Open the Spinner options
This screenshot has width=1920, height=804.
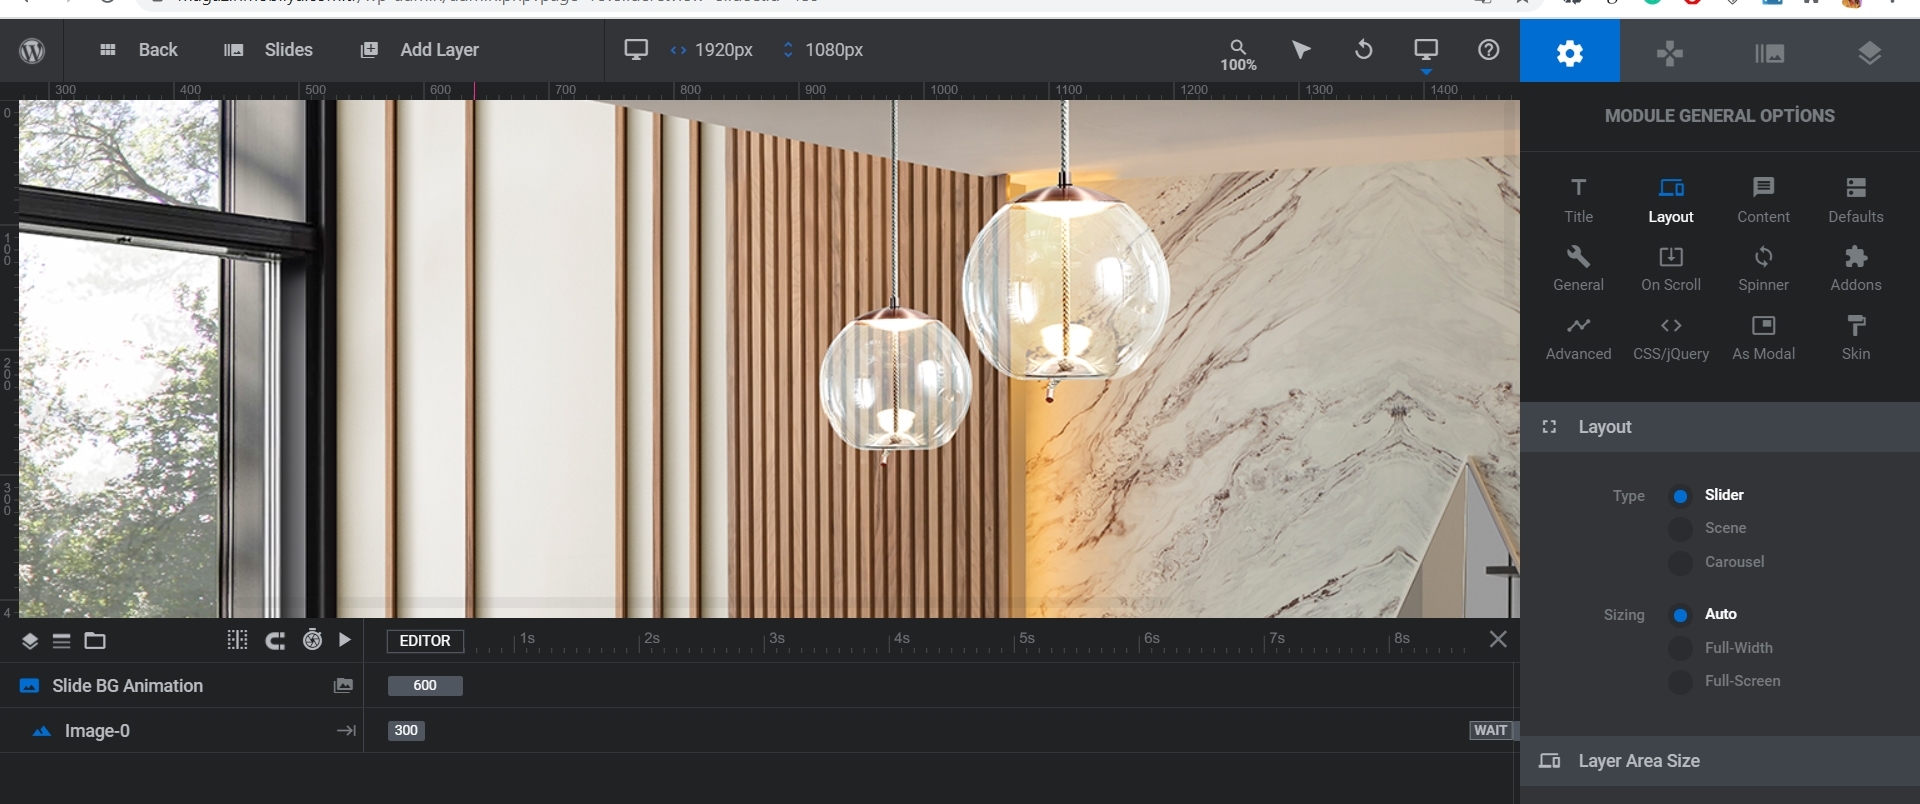tap(1763, 269)
